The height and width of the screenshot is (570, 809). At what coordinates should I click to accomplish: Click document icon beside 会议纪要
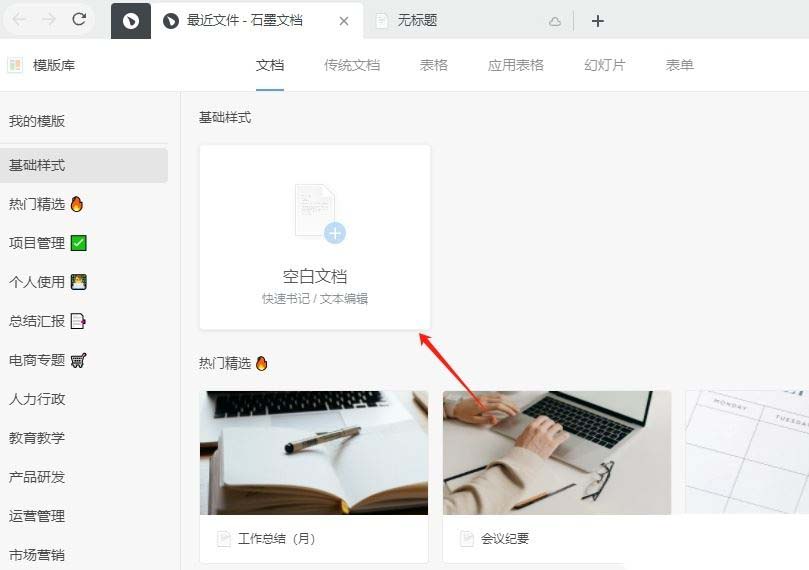click(466, 539)
